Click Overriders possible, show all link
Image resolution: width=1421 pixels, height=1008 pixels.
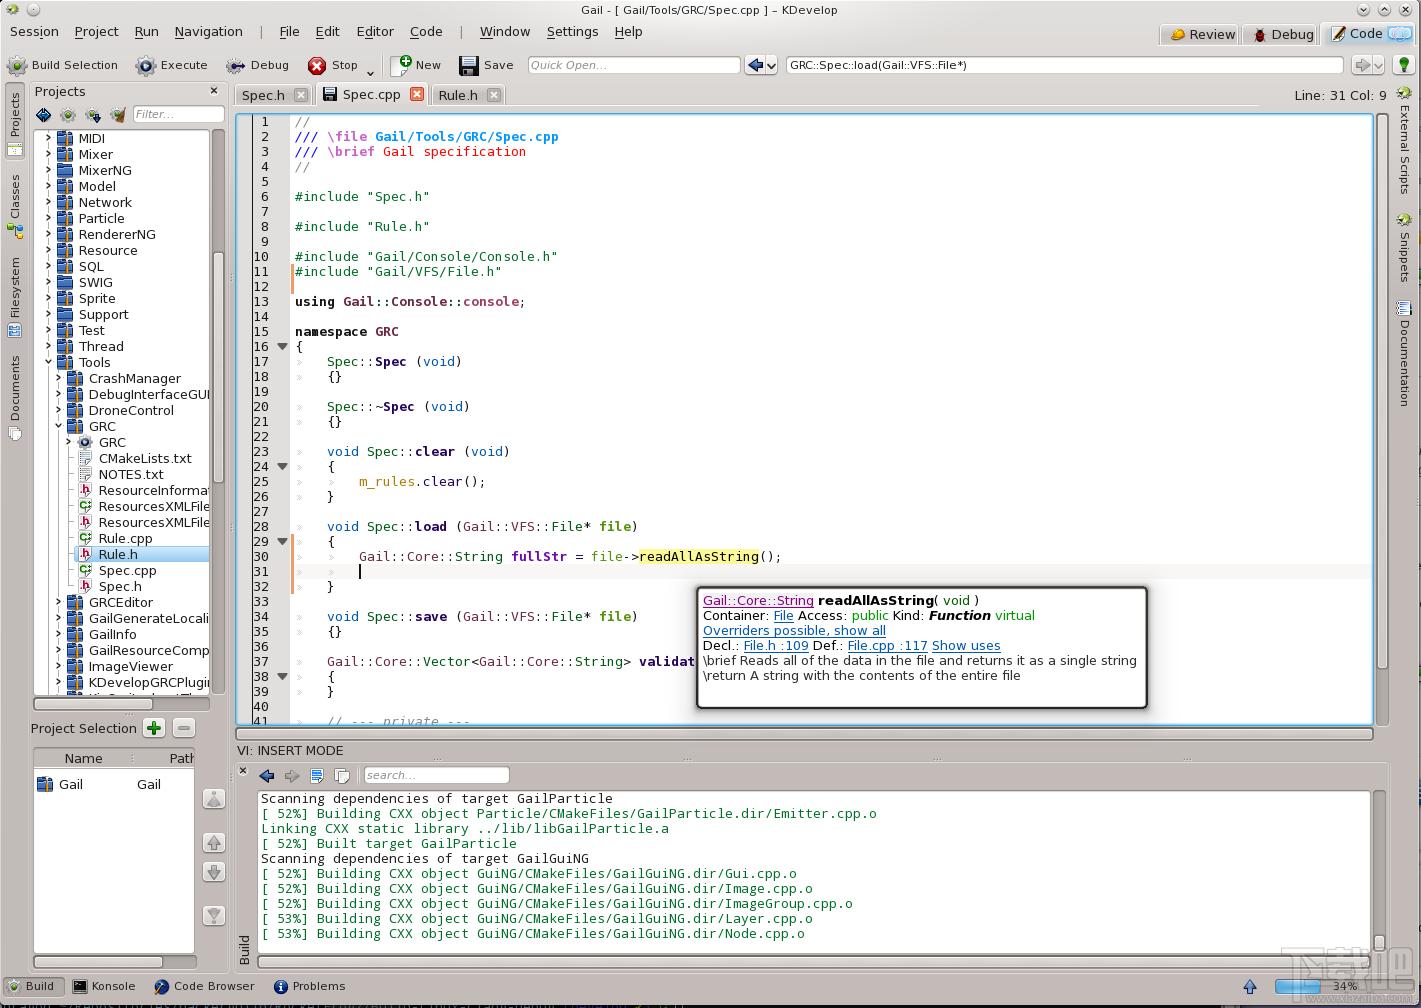click(794, 631)
